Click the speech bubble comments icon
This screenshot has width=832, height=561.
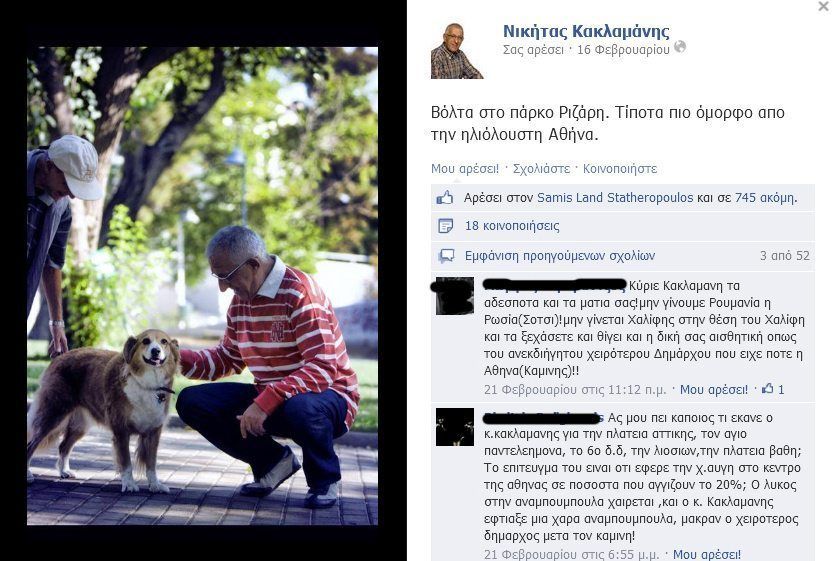446,256
